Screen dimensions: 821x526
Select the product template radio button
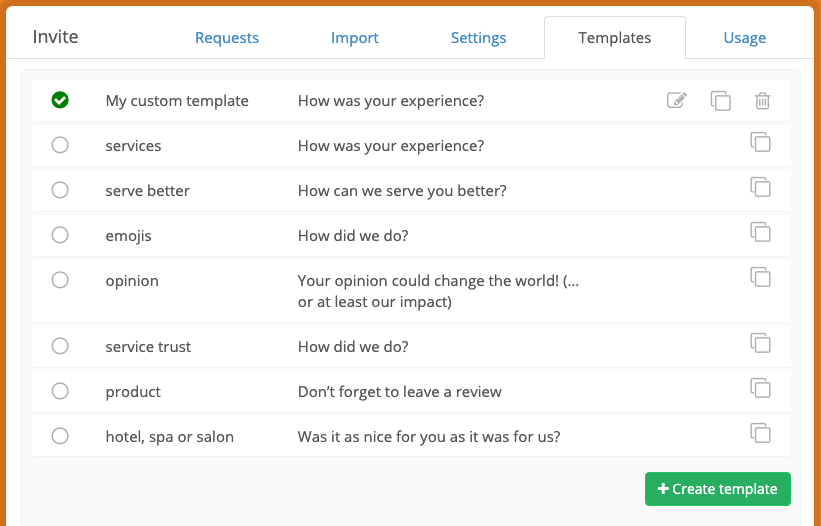[x=60, y=391]
